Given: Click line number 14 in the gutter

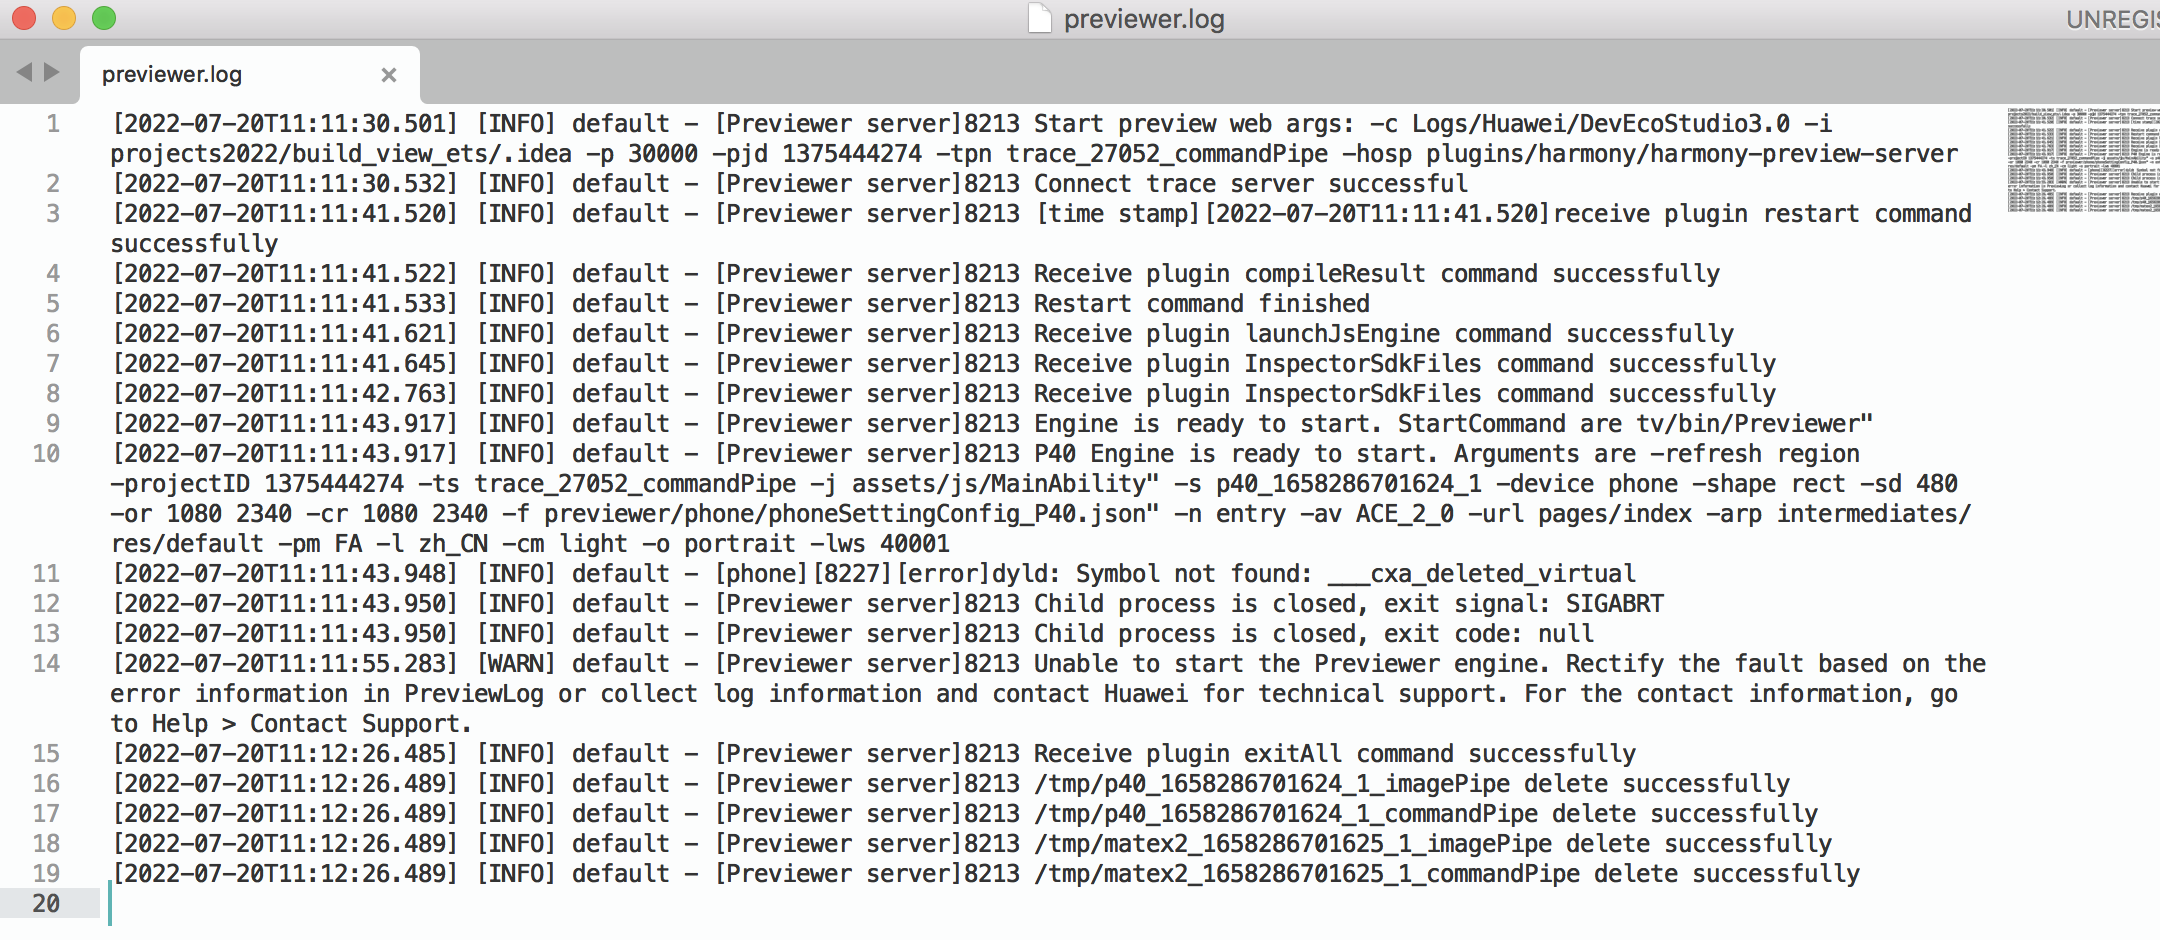Looking at the screenshot, I should pyautogui.click(x=46, y=664).
